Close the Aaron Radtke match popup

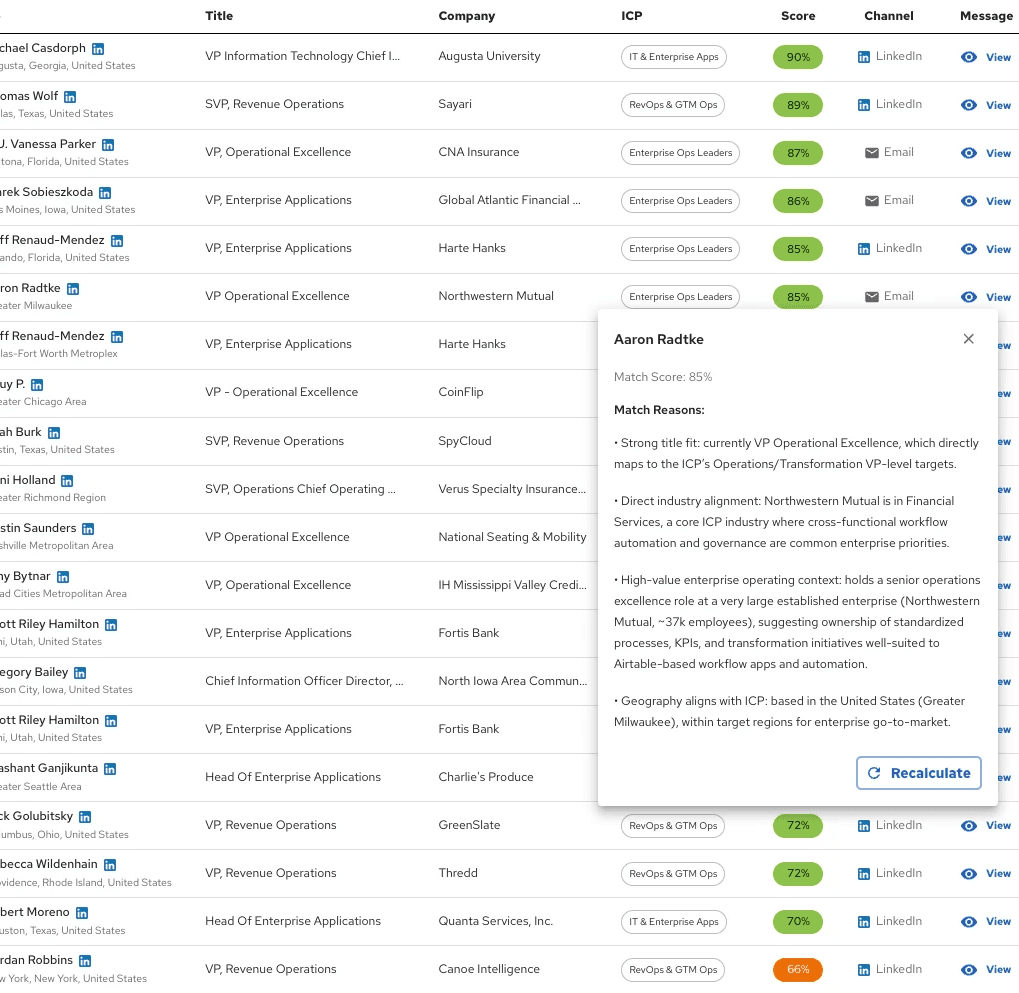(968, 339)
